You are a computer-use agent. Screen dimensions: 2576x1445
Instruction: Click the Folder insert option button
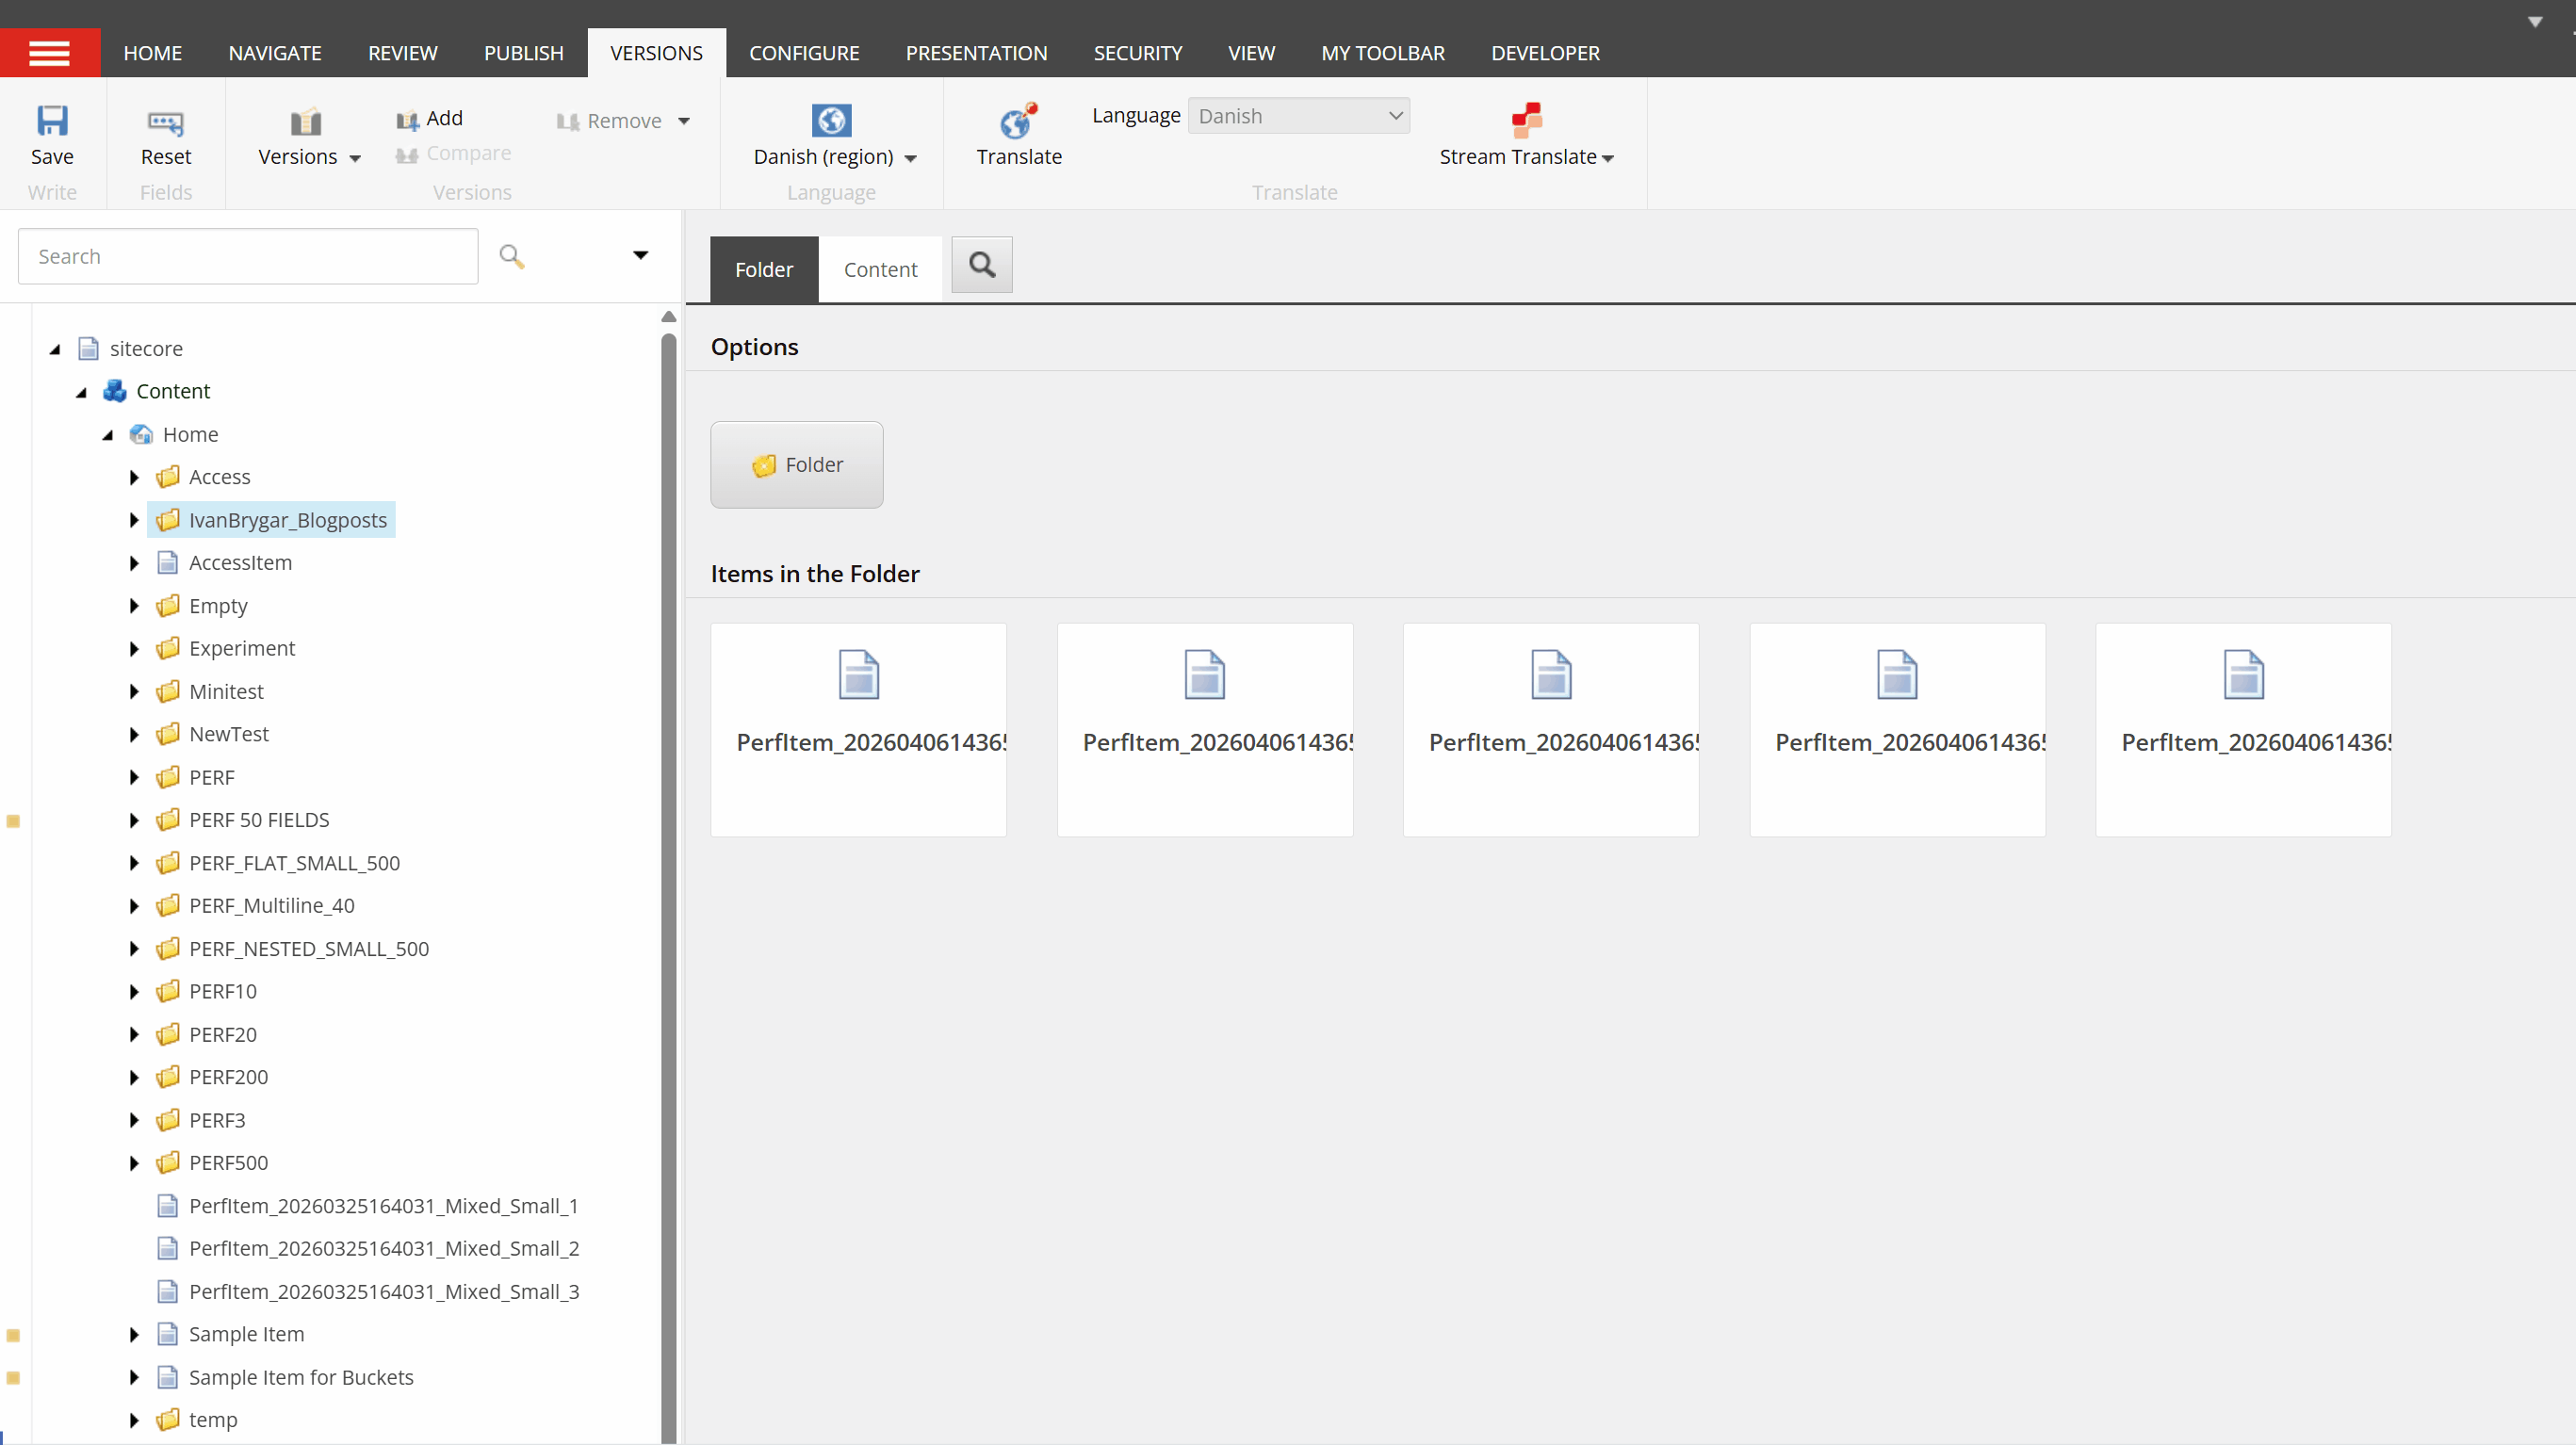(x=796, y=464)
